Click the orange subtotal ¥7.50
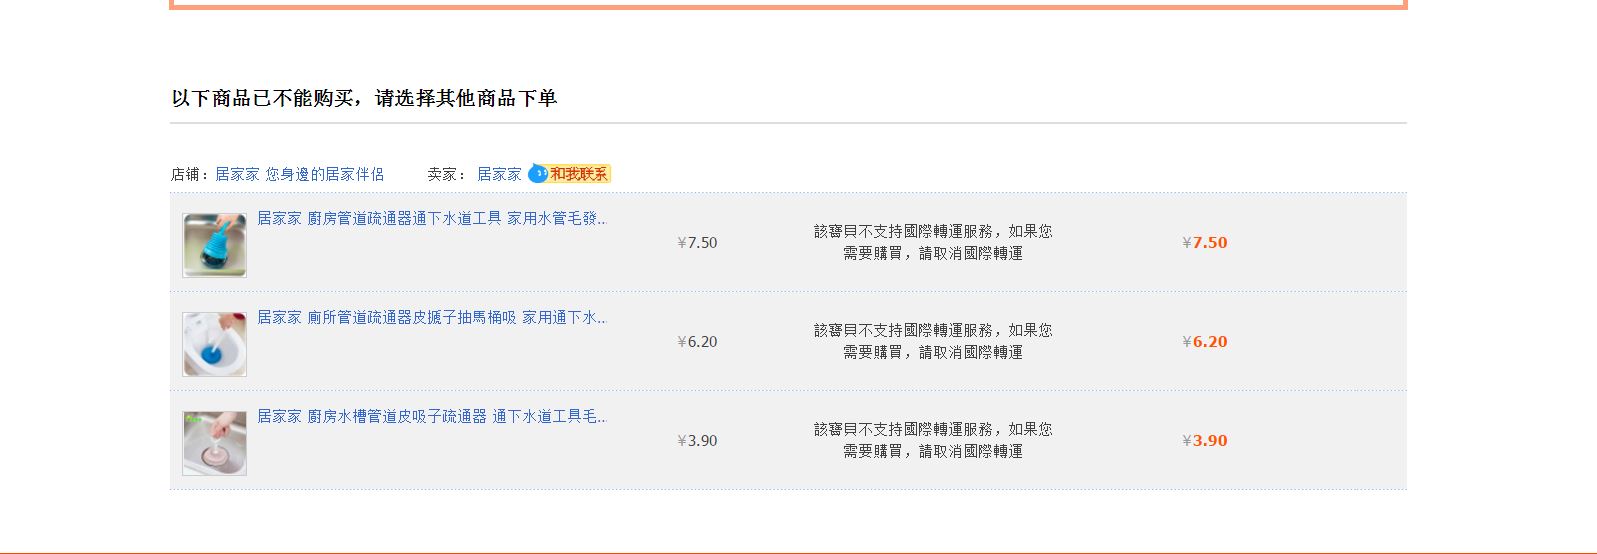The height and width of the screenshot is (554, 1597). (1204, 243)
